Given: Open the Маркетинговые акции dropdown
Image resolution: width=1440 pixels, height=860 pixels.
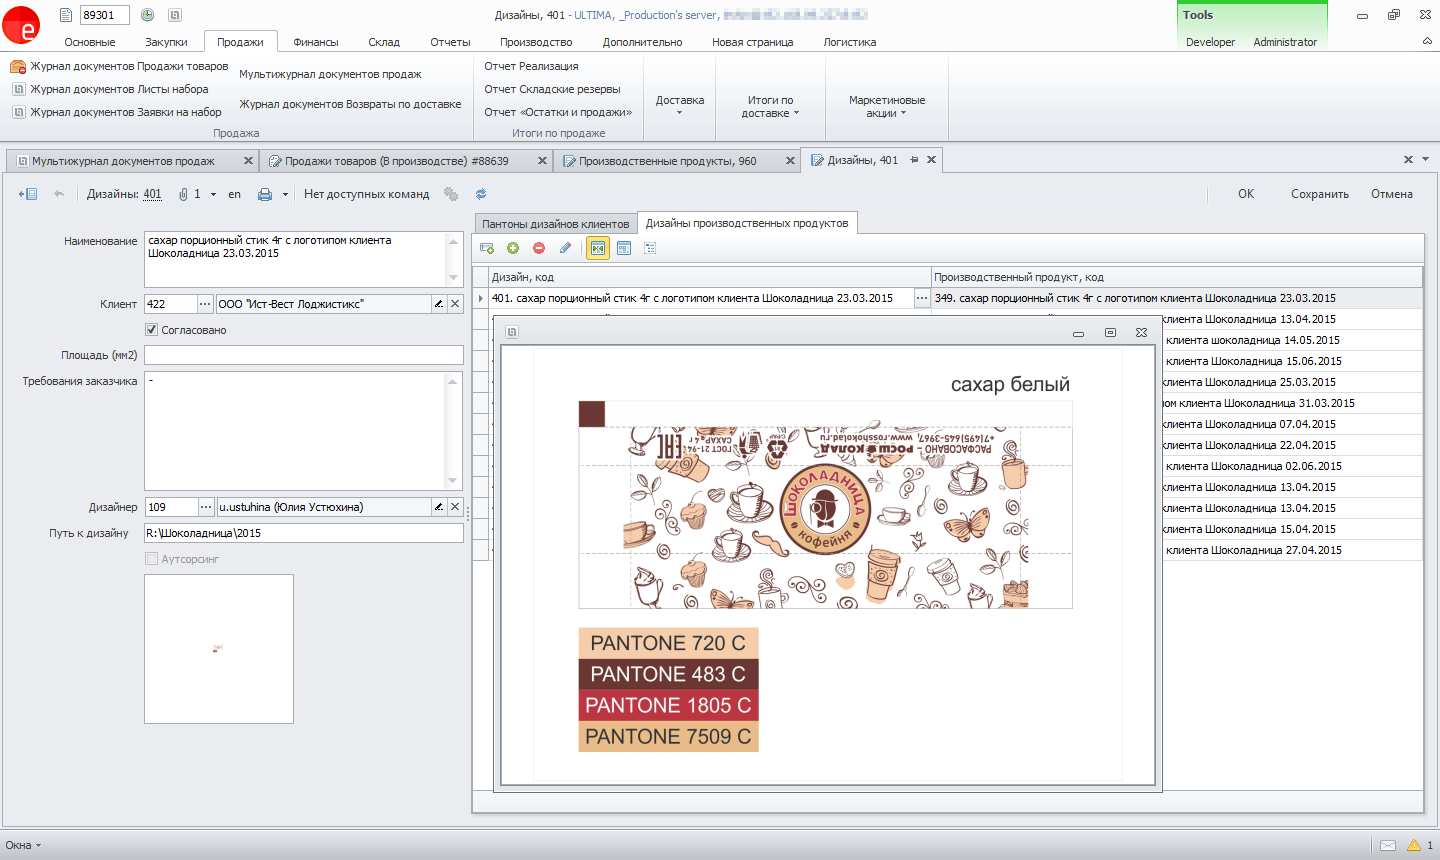Looking at the screenshot, I should click(886, 106).
